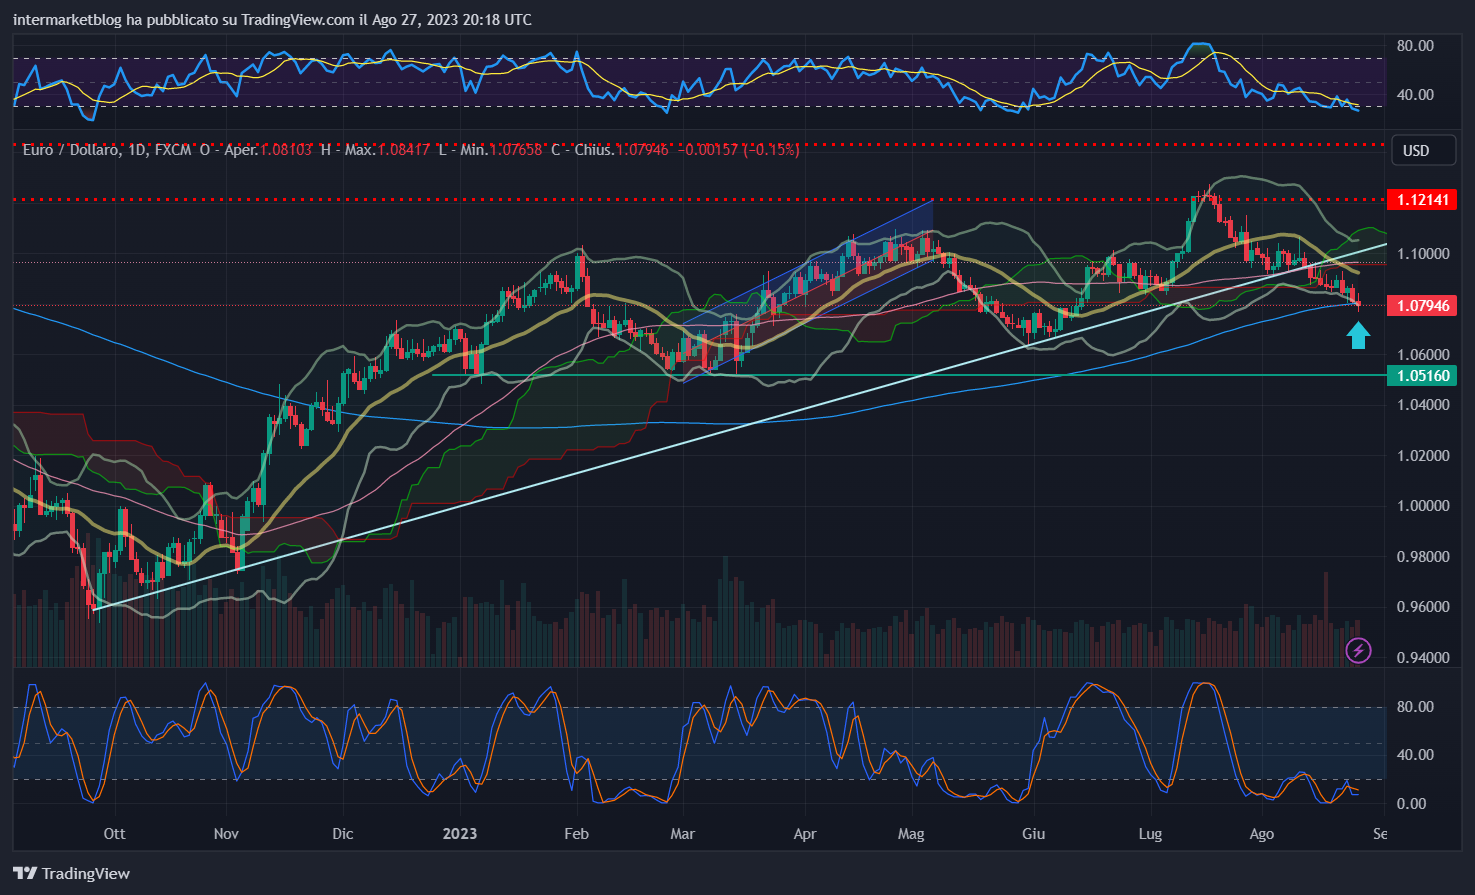Click the Giu month label on time axis
The height and width of the screenshot is (895, 1475).
tap(1033, 833)
